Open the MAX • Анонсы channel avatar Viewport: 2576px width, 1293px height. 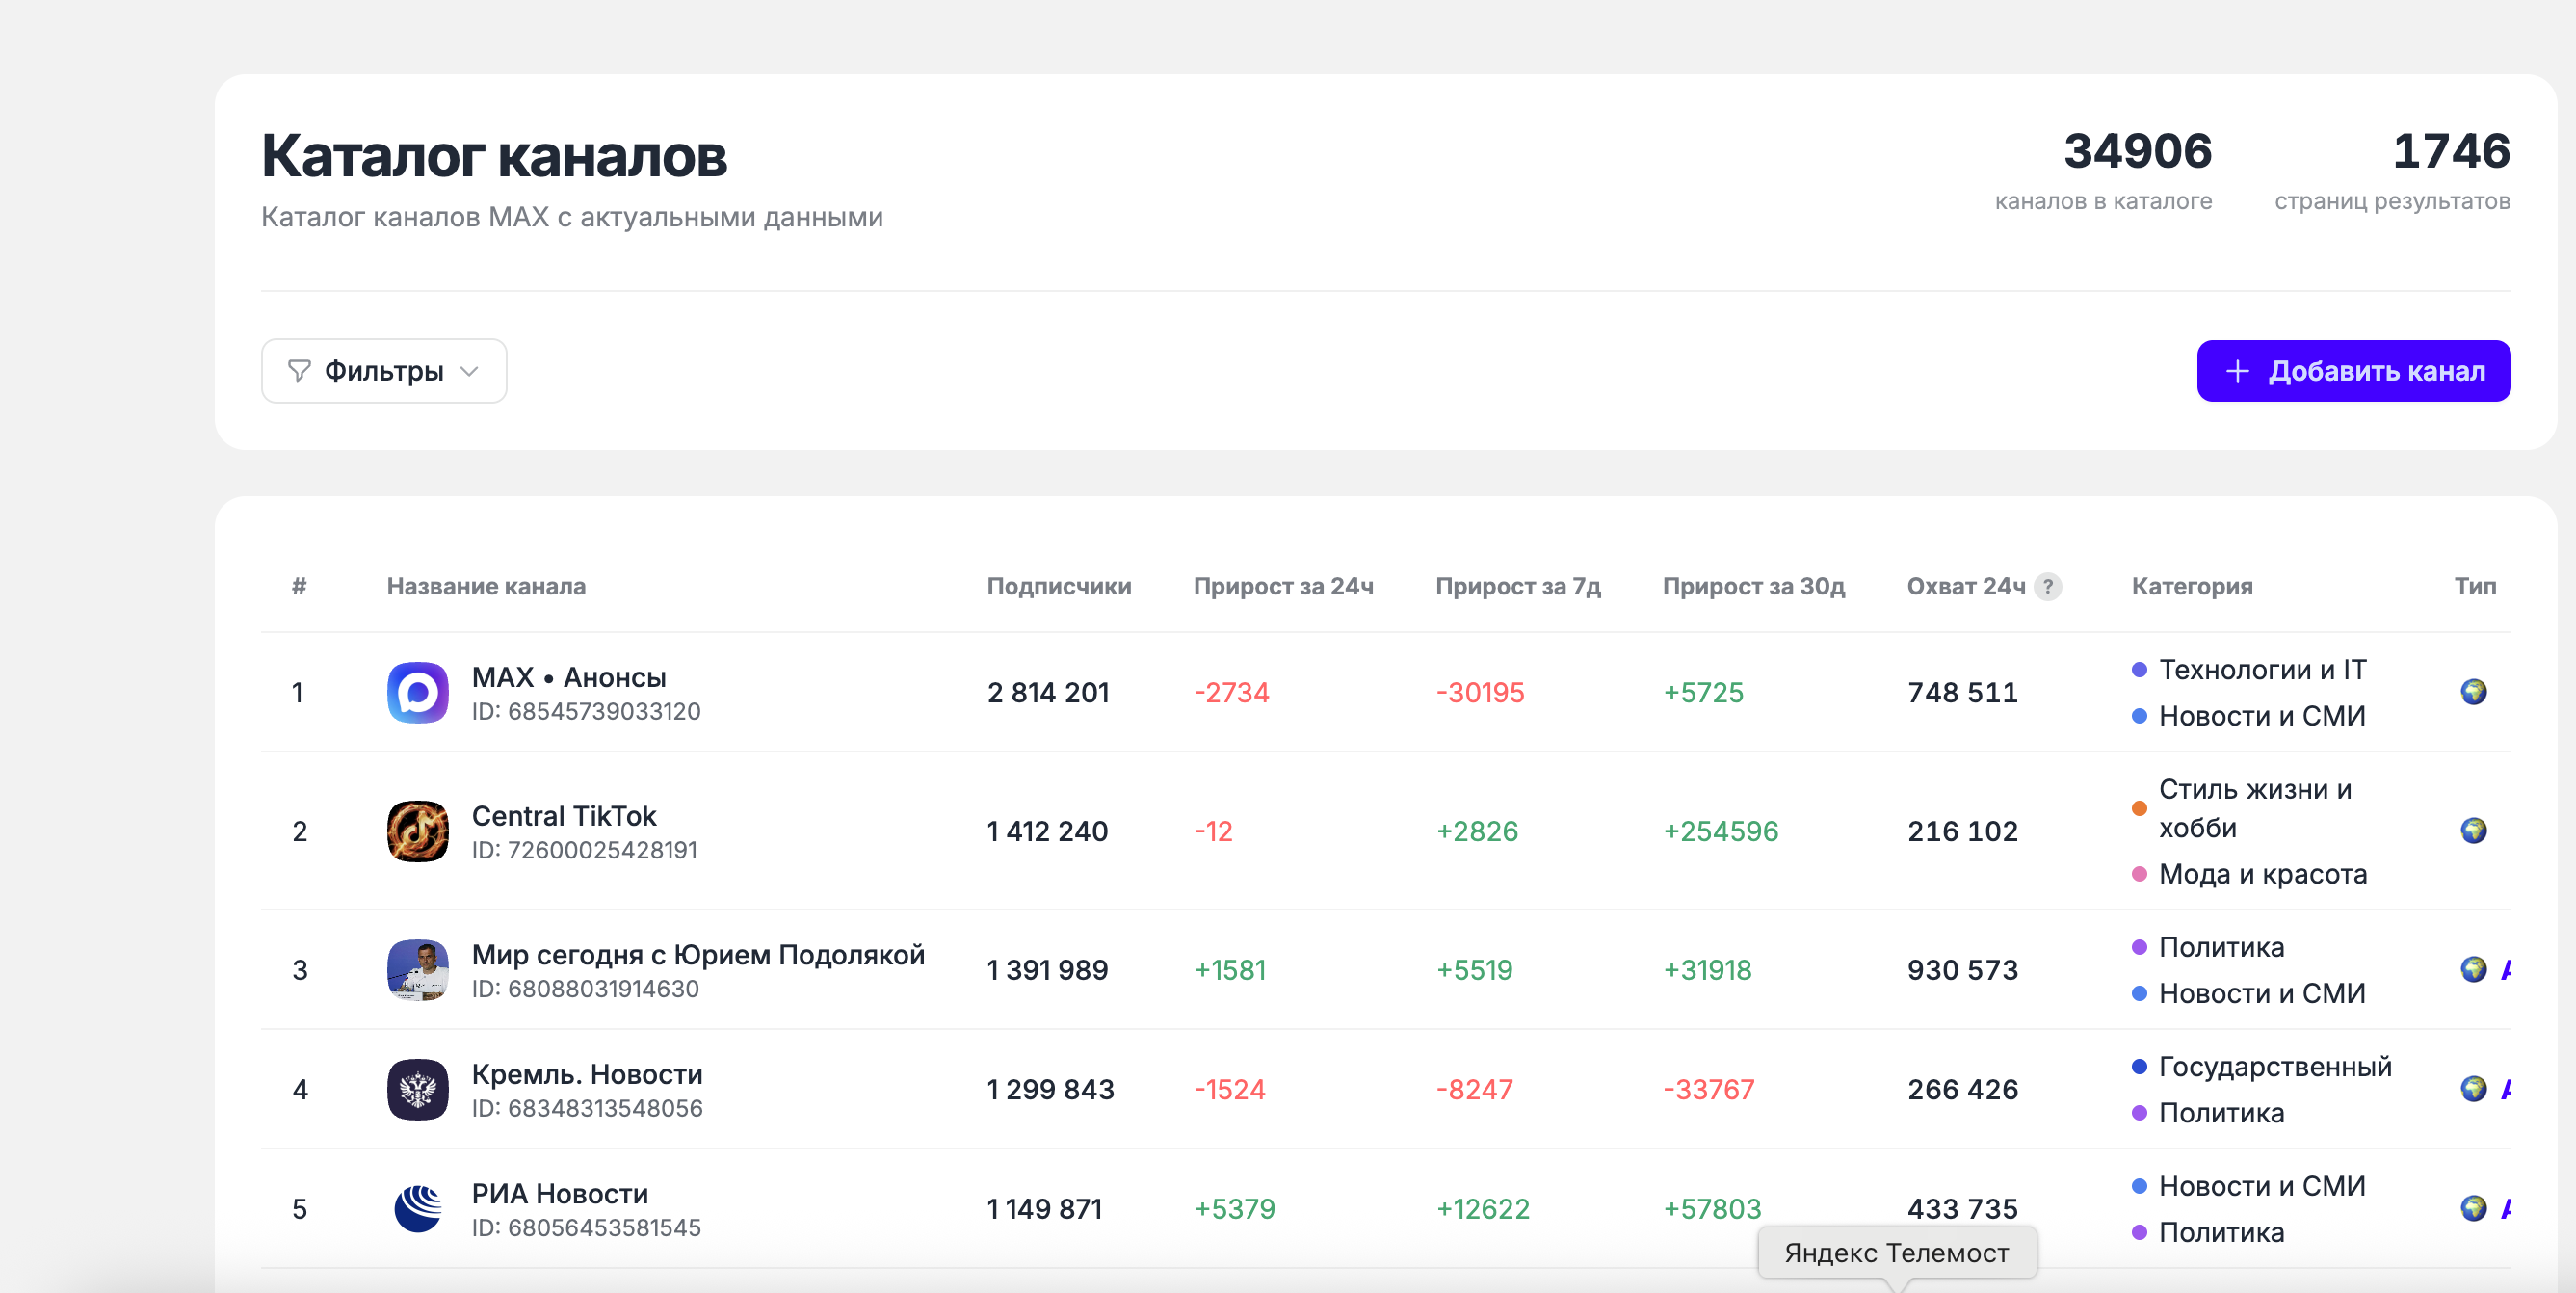click(417, 692)
